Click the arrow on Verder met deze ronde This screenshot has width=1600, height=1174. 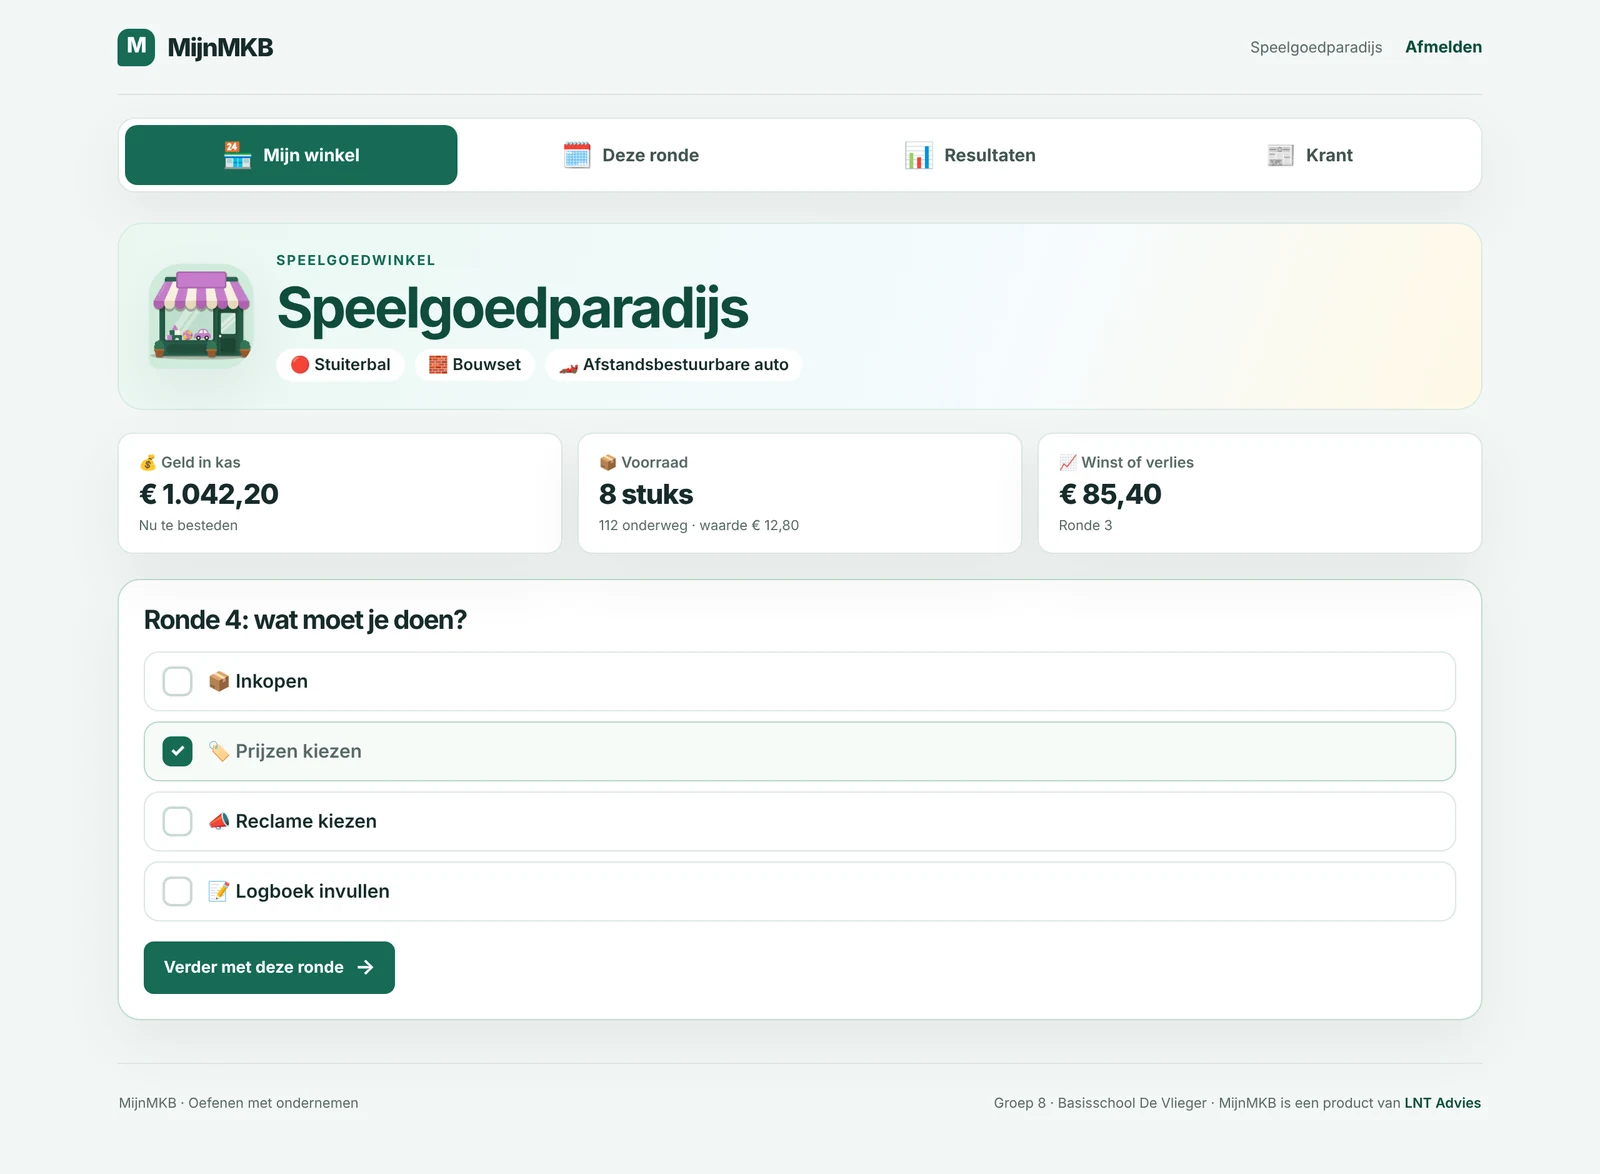click(365, 967)
